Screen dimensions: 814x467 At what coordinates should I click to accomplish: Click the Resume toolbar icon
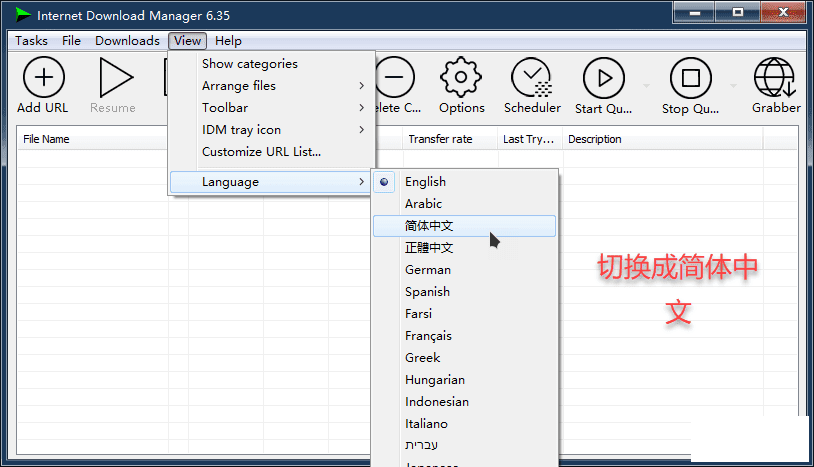tap(115, 77)
